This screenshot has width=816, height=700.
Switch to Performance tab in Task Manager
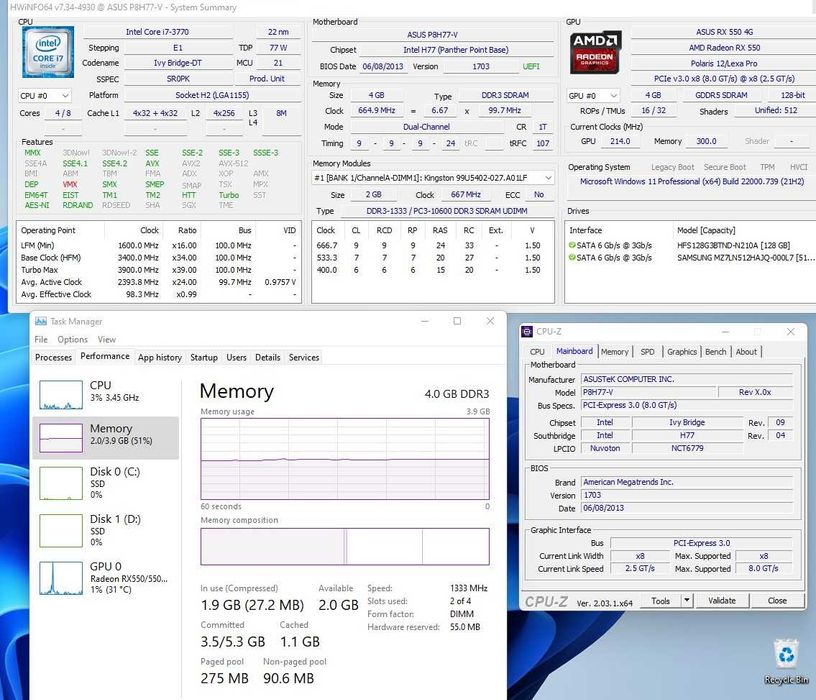tap(105, 356)
